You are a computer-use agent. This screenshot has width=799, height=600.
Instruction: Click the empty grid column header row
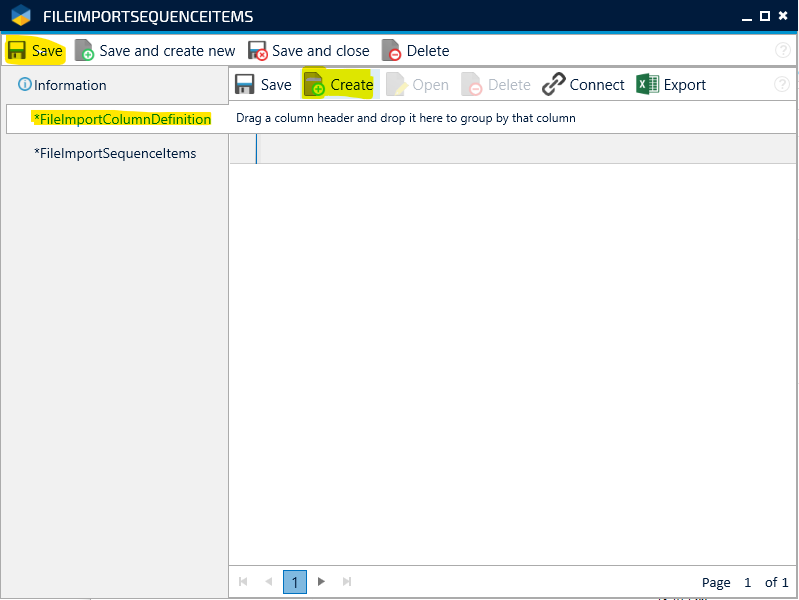tap(525, 149)
